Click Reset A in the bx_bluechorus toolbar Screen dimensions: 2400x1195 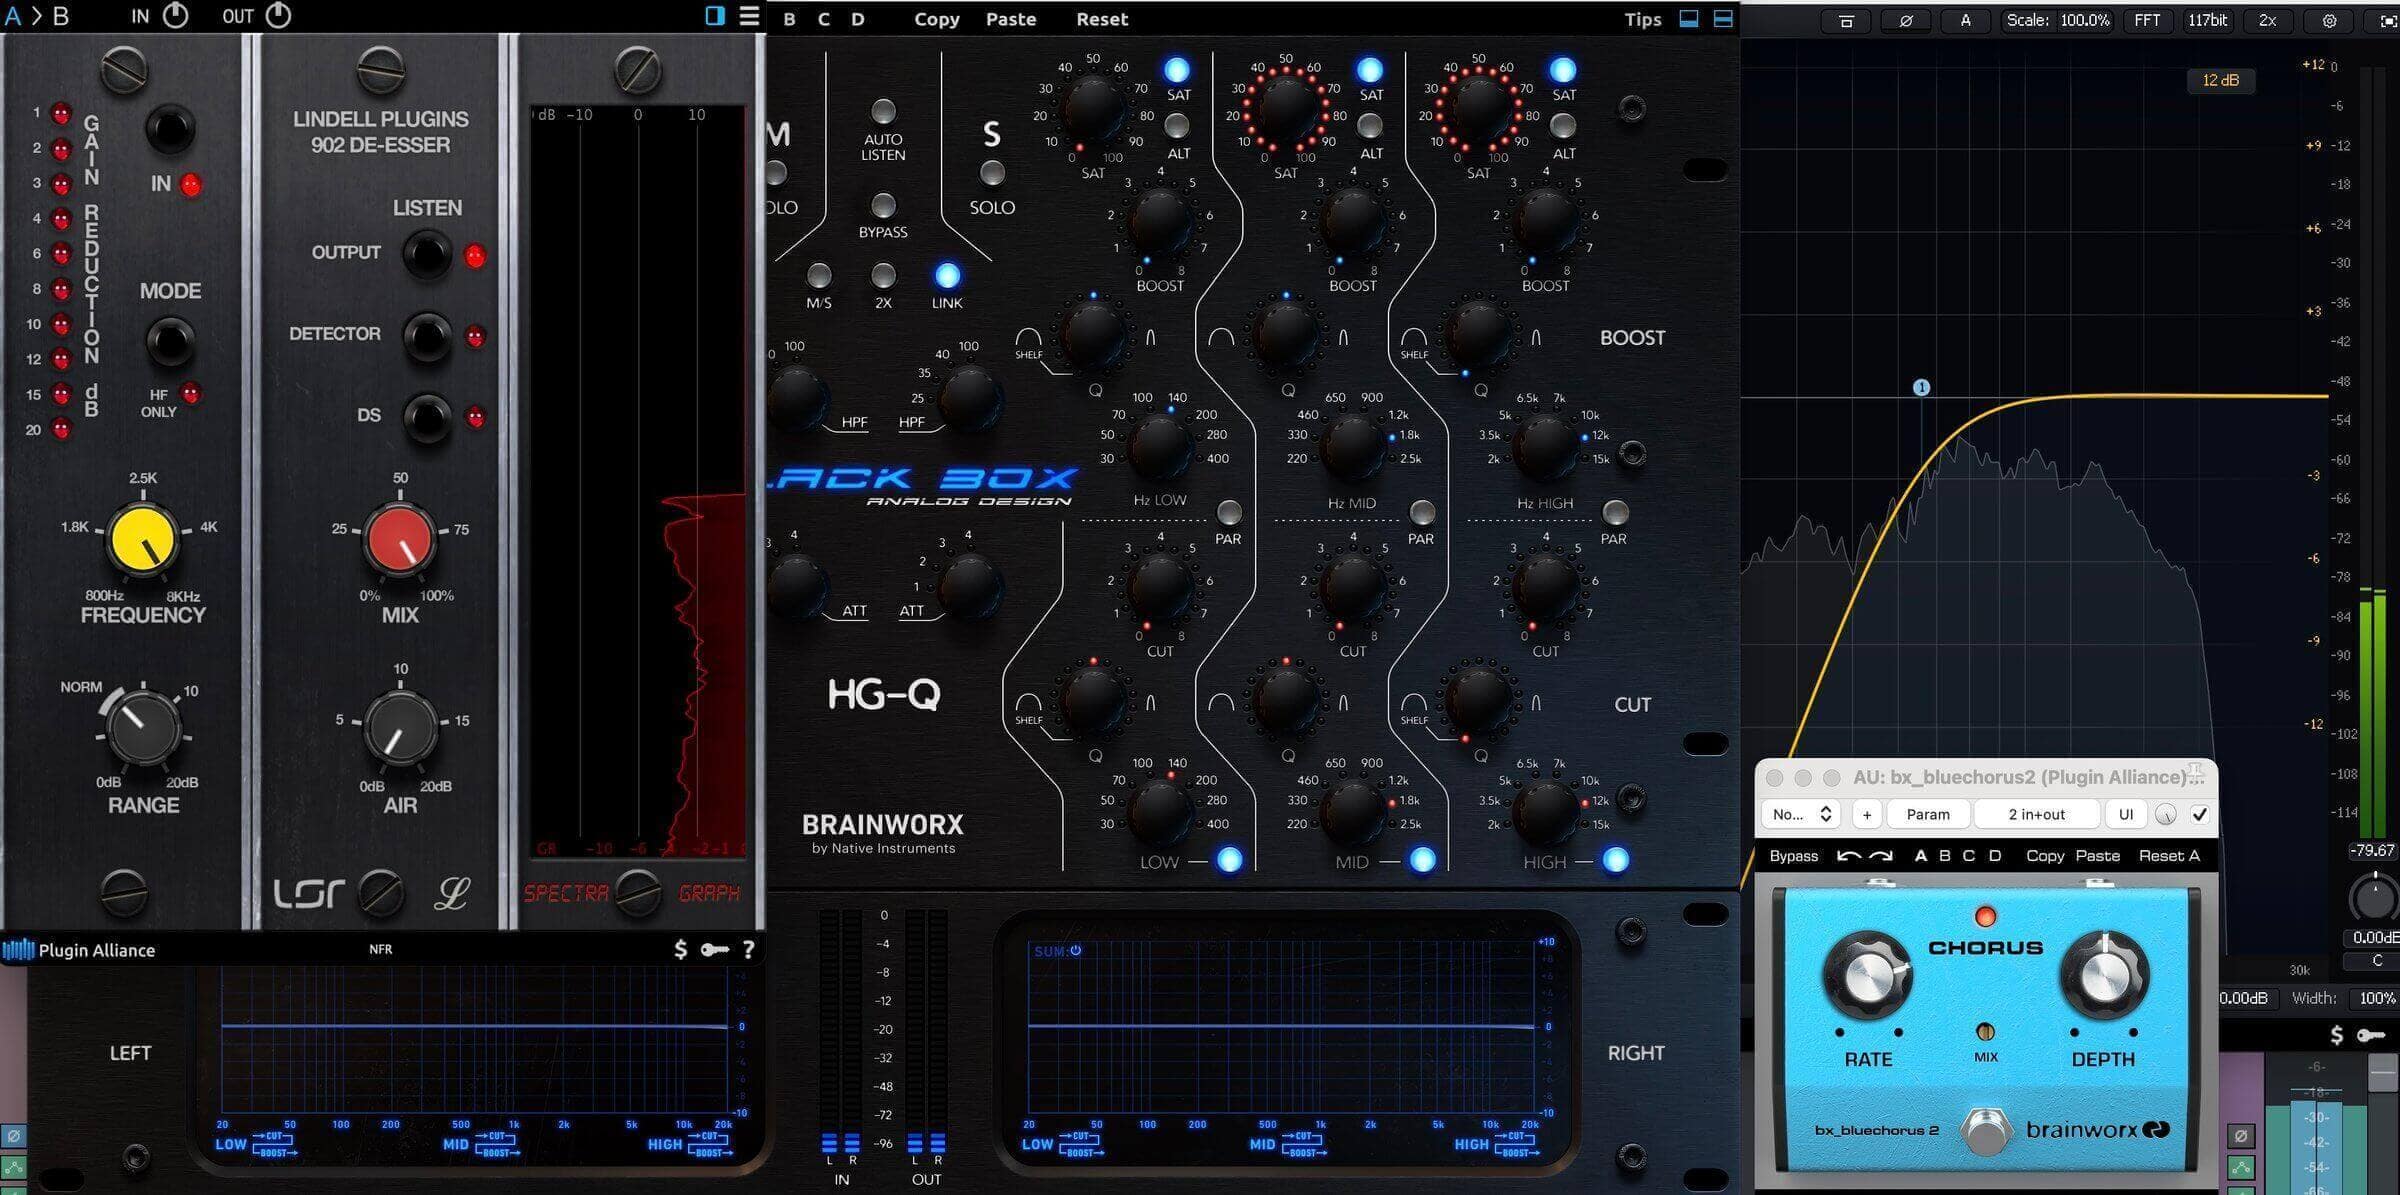click(2169, 856)
